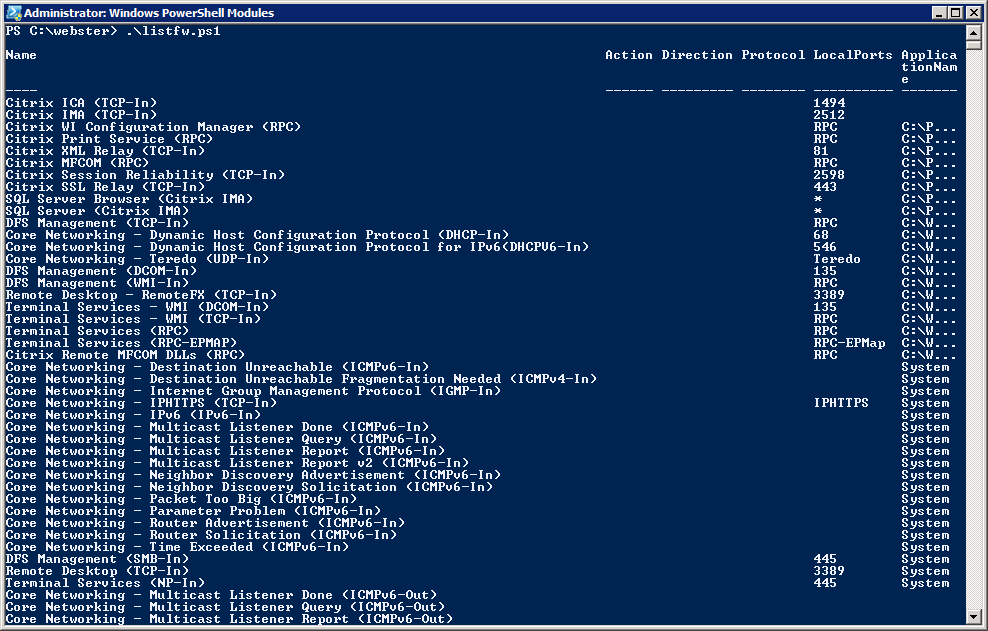This screenshot has height=631, width=988.
Task: Click the Teredo local port value
Action: [x=837, y=259]
